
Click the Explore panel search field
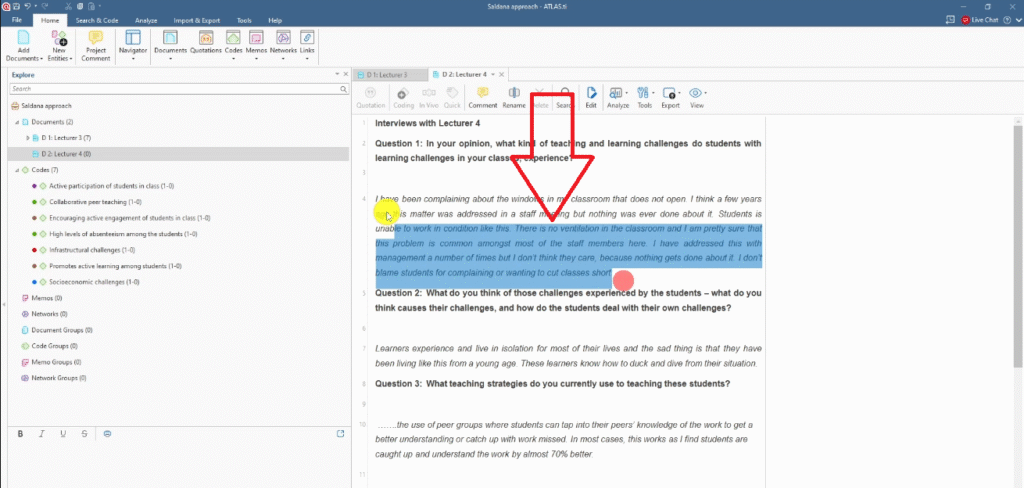(175, 89)
